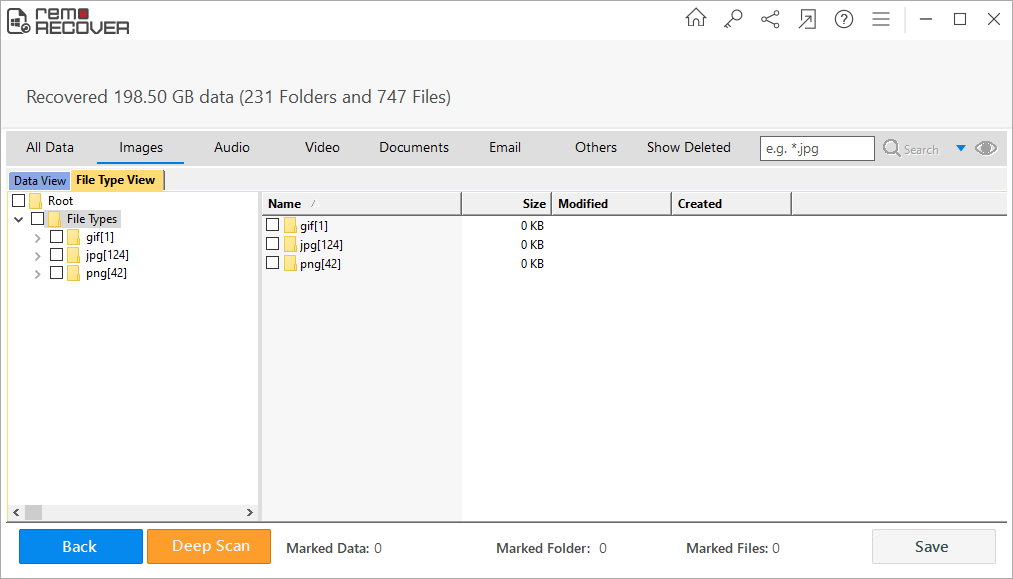Click the share icon in title bar

click(770, 19)
